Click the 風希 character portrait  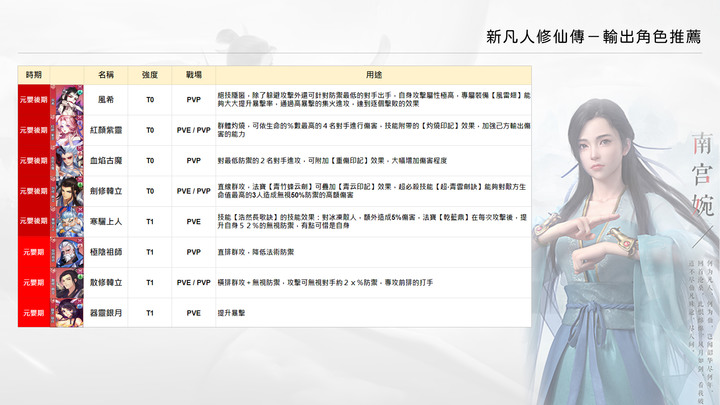(70, 100)
